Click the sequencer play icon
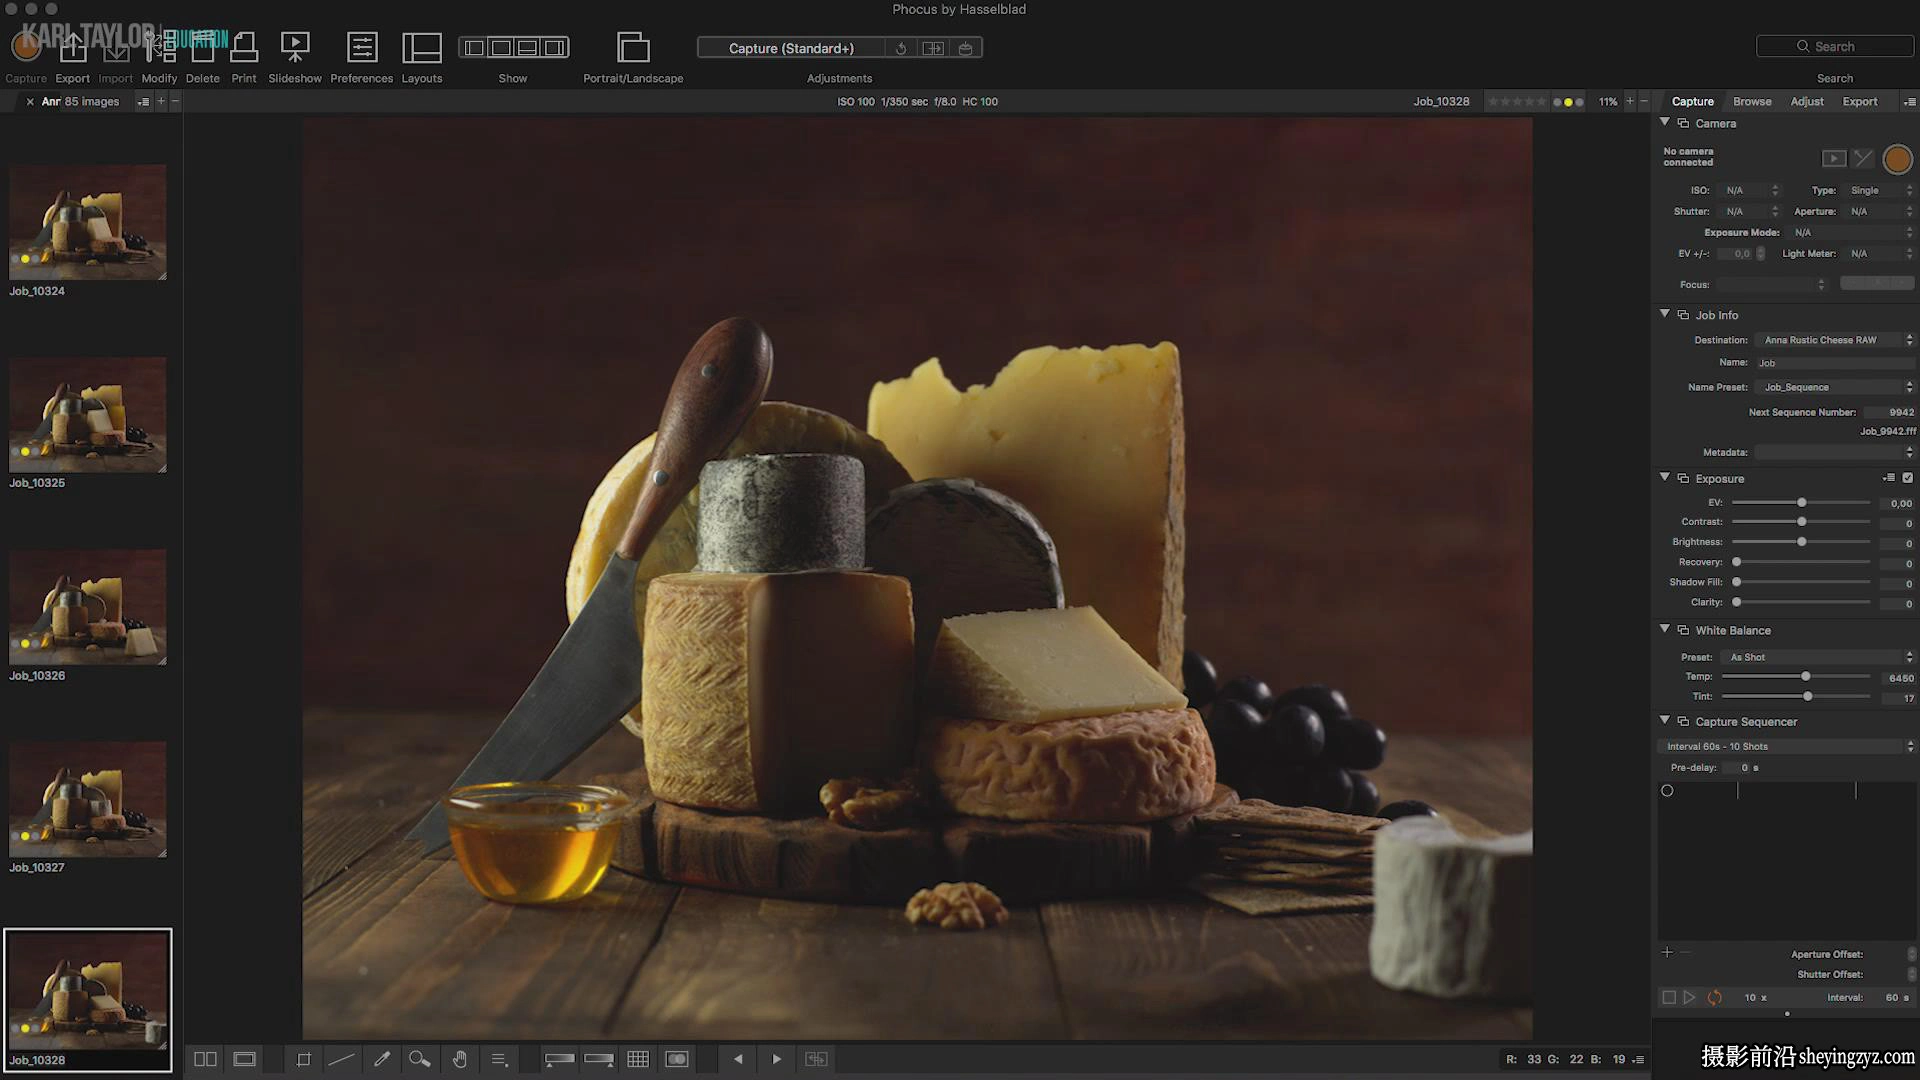This screenshot has height=1080, width=1920. (x=1690, y=997)
